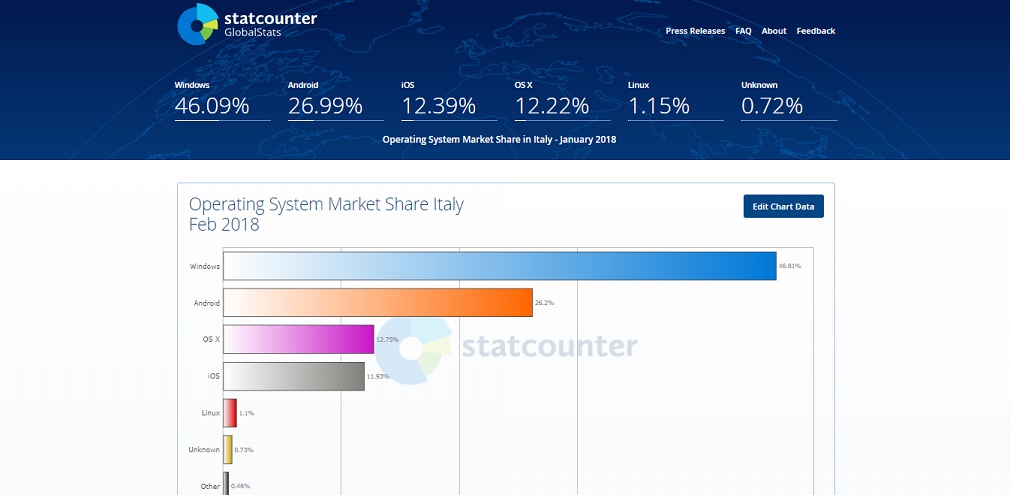This screenshot has width=1010, height=495.
Task: Select the Unknown 0.72% stat
Action: [789, 100]
